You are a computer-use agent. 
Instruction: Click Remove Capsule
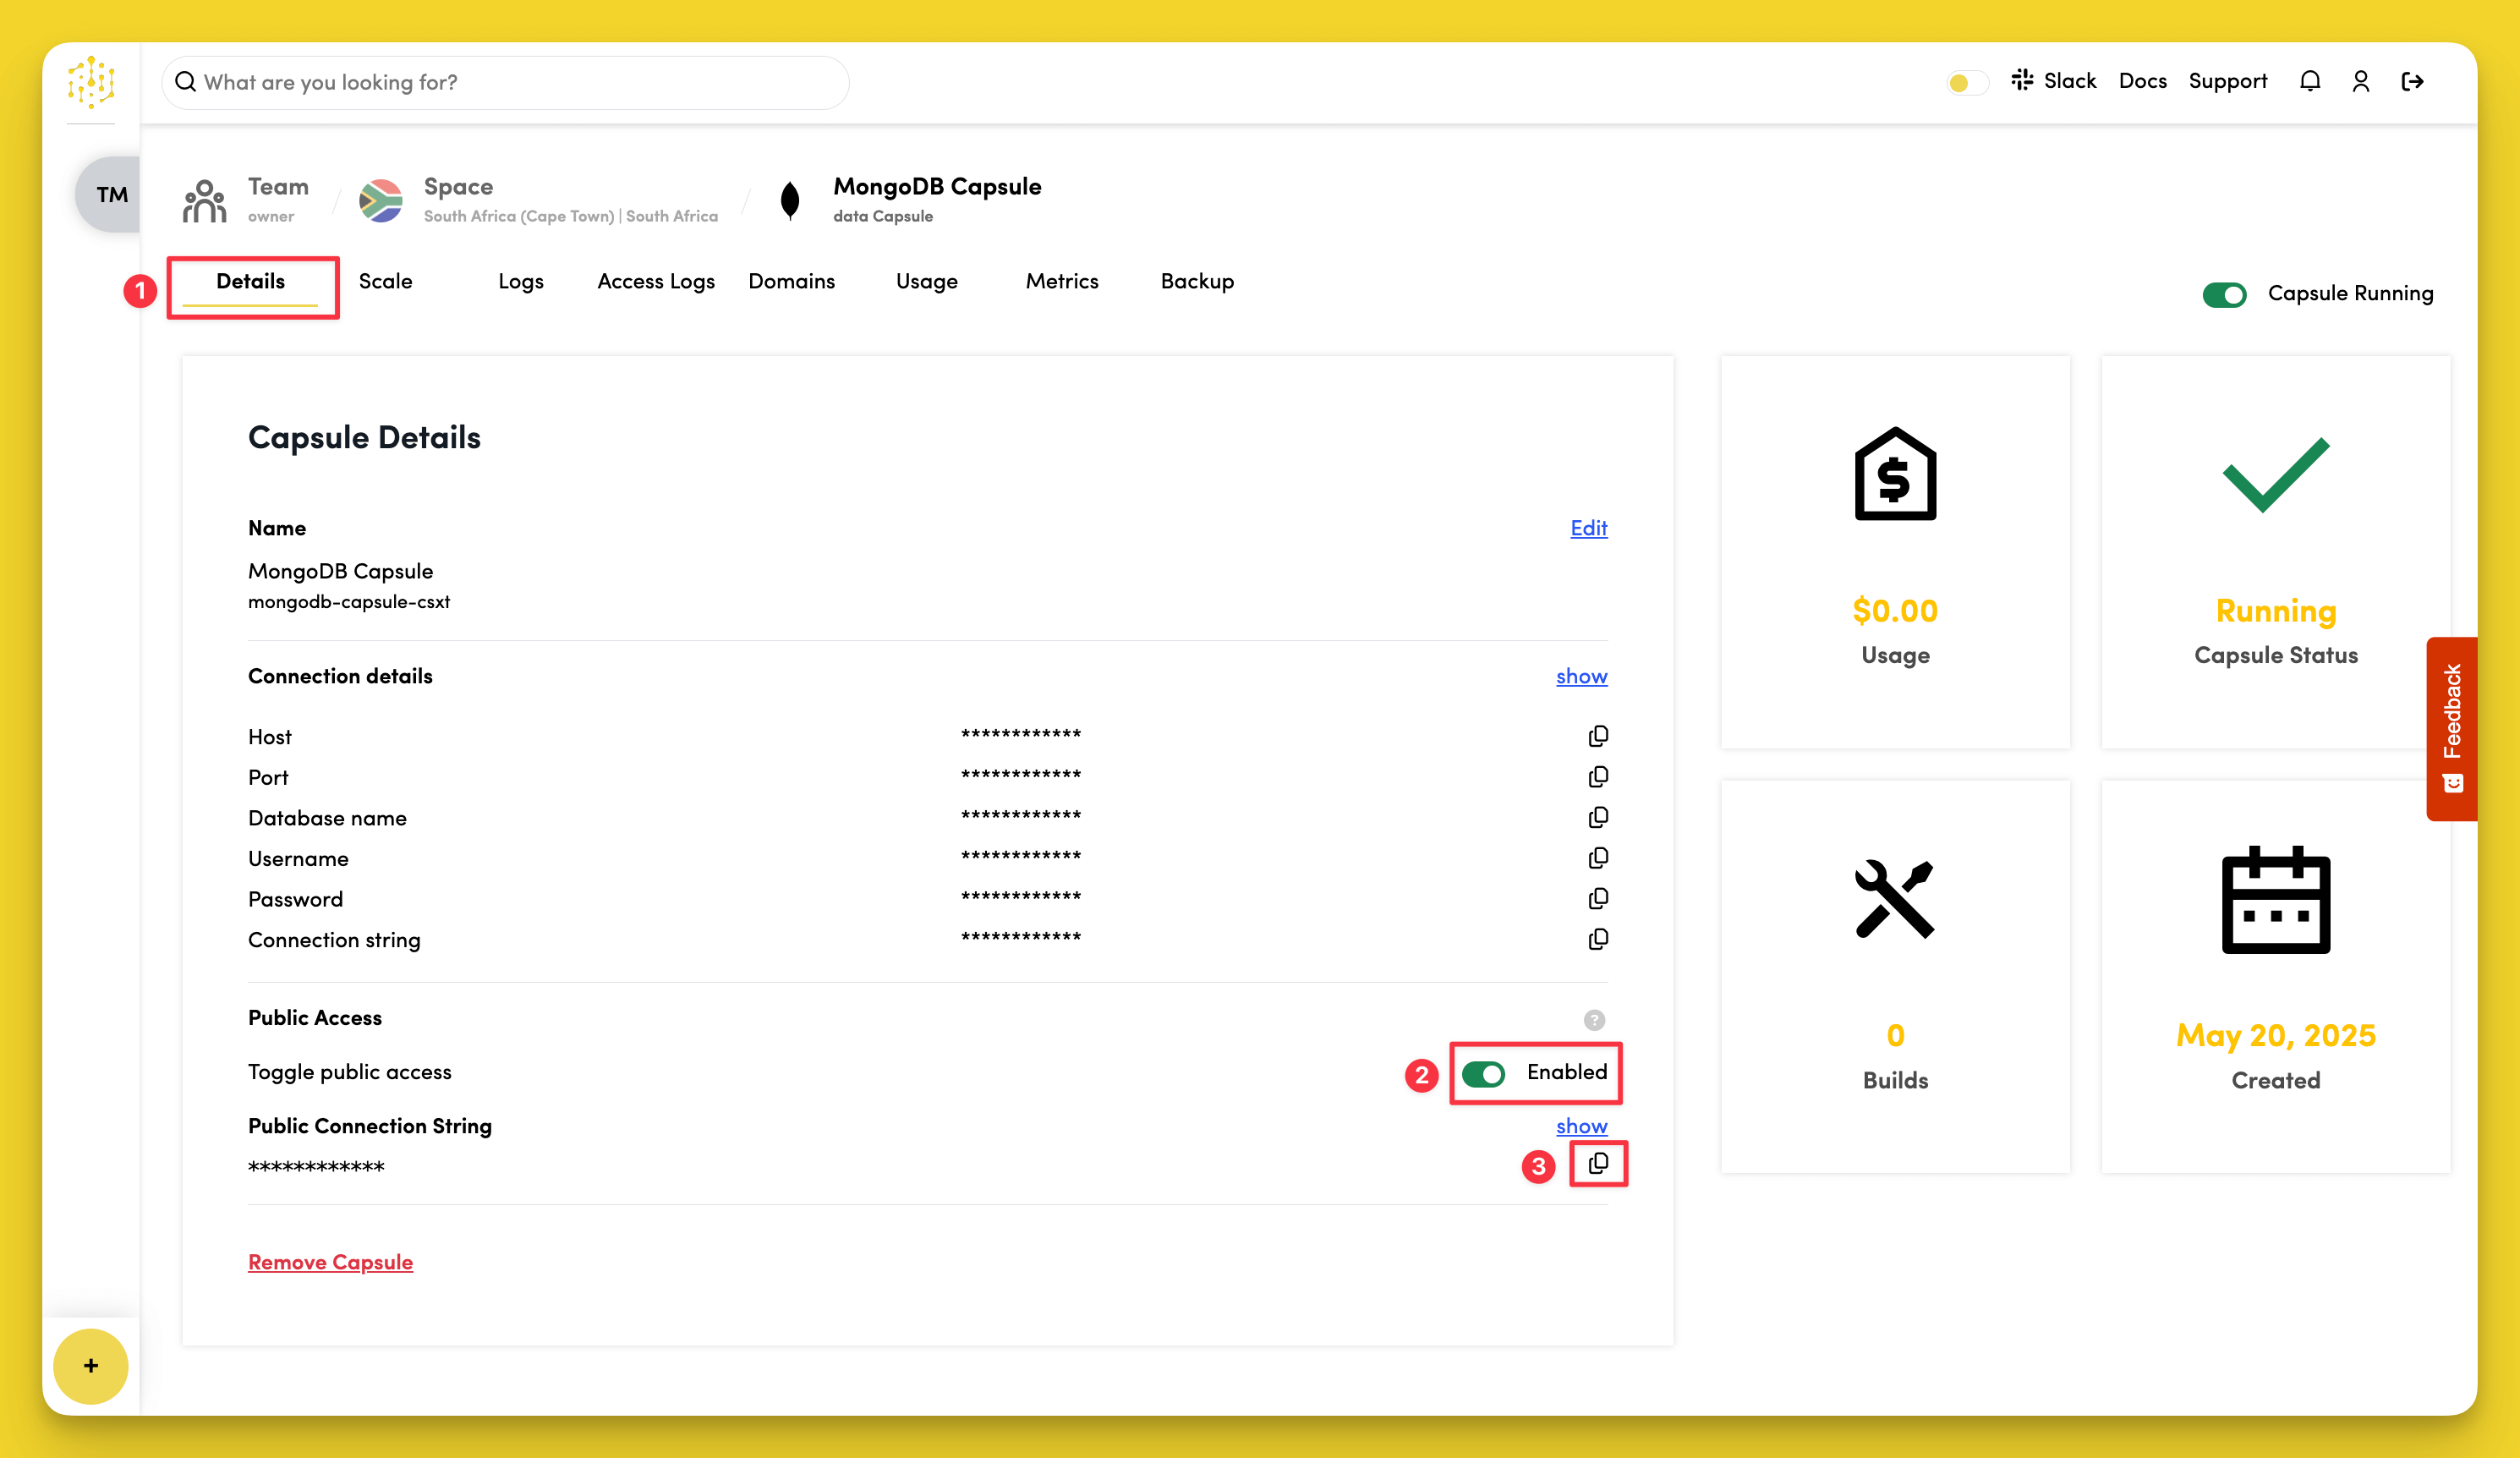(330, 1261)
